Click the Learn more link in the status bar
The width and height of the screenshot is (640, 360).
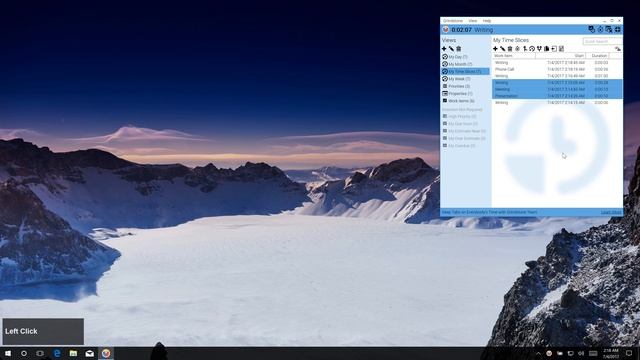click(x=611, y=212)
